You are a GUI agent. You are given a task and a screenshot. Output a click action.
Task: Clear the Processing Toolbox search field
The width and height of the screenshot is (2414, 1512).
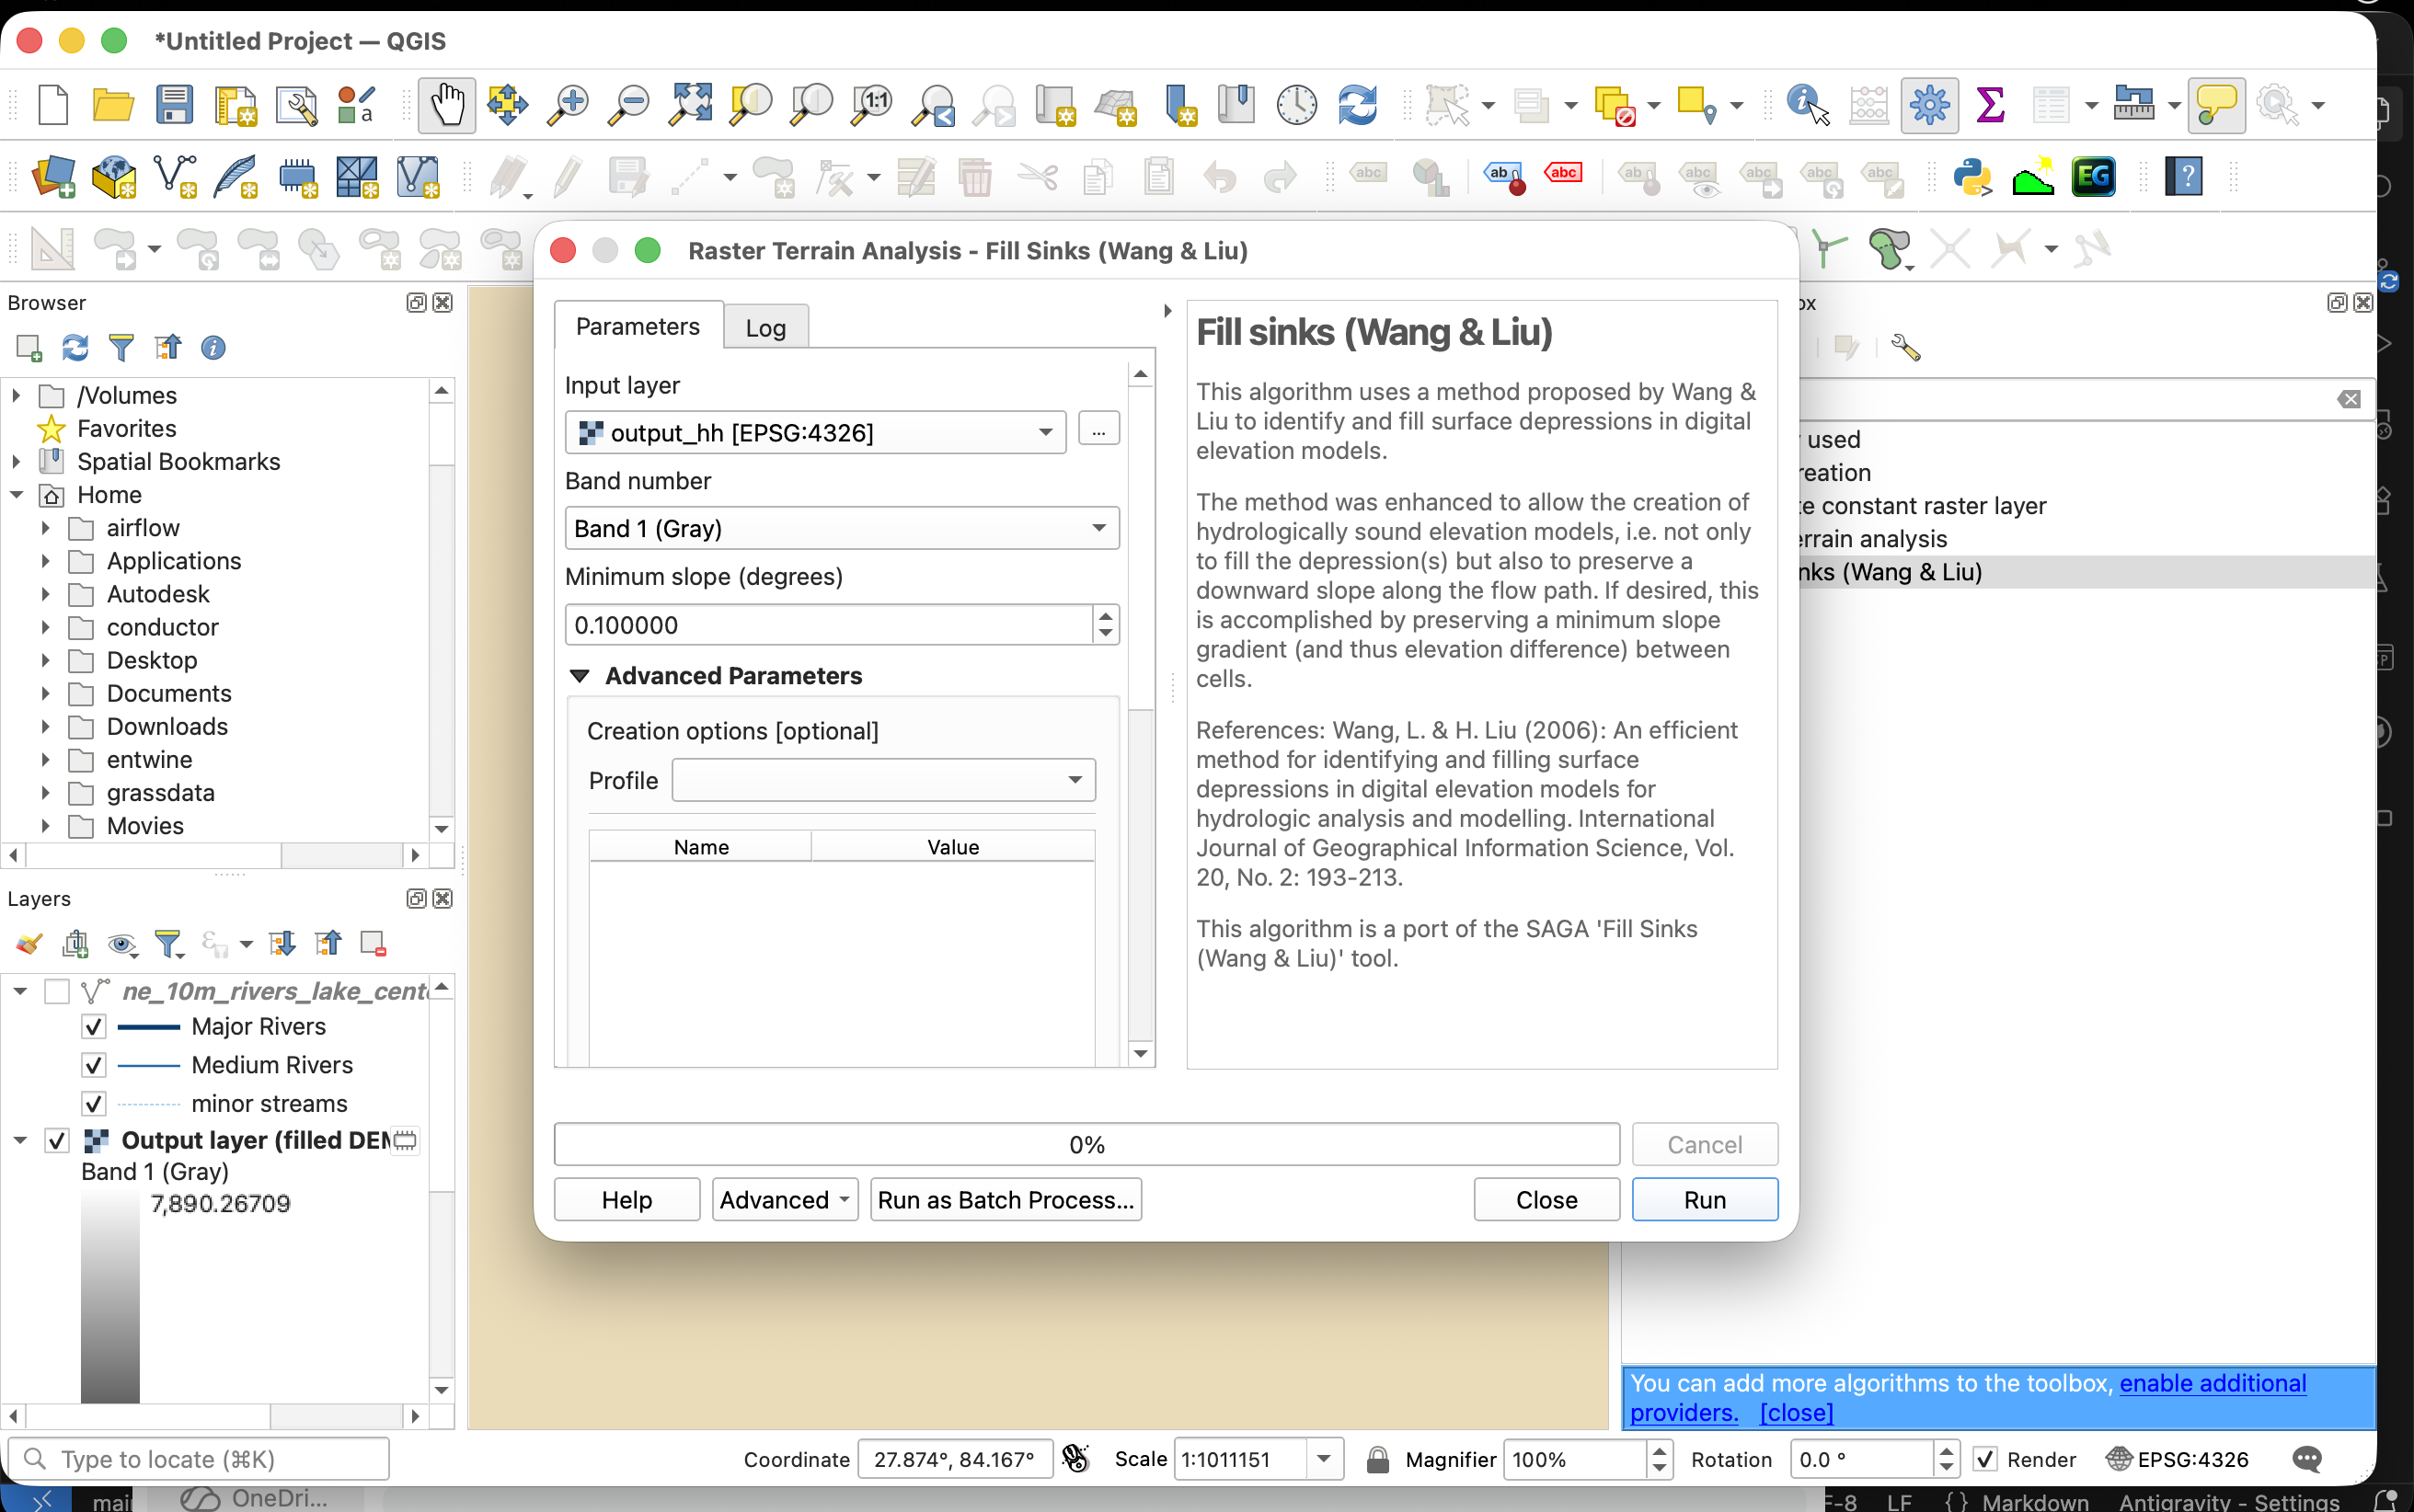click(x=2349, y=400)
